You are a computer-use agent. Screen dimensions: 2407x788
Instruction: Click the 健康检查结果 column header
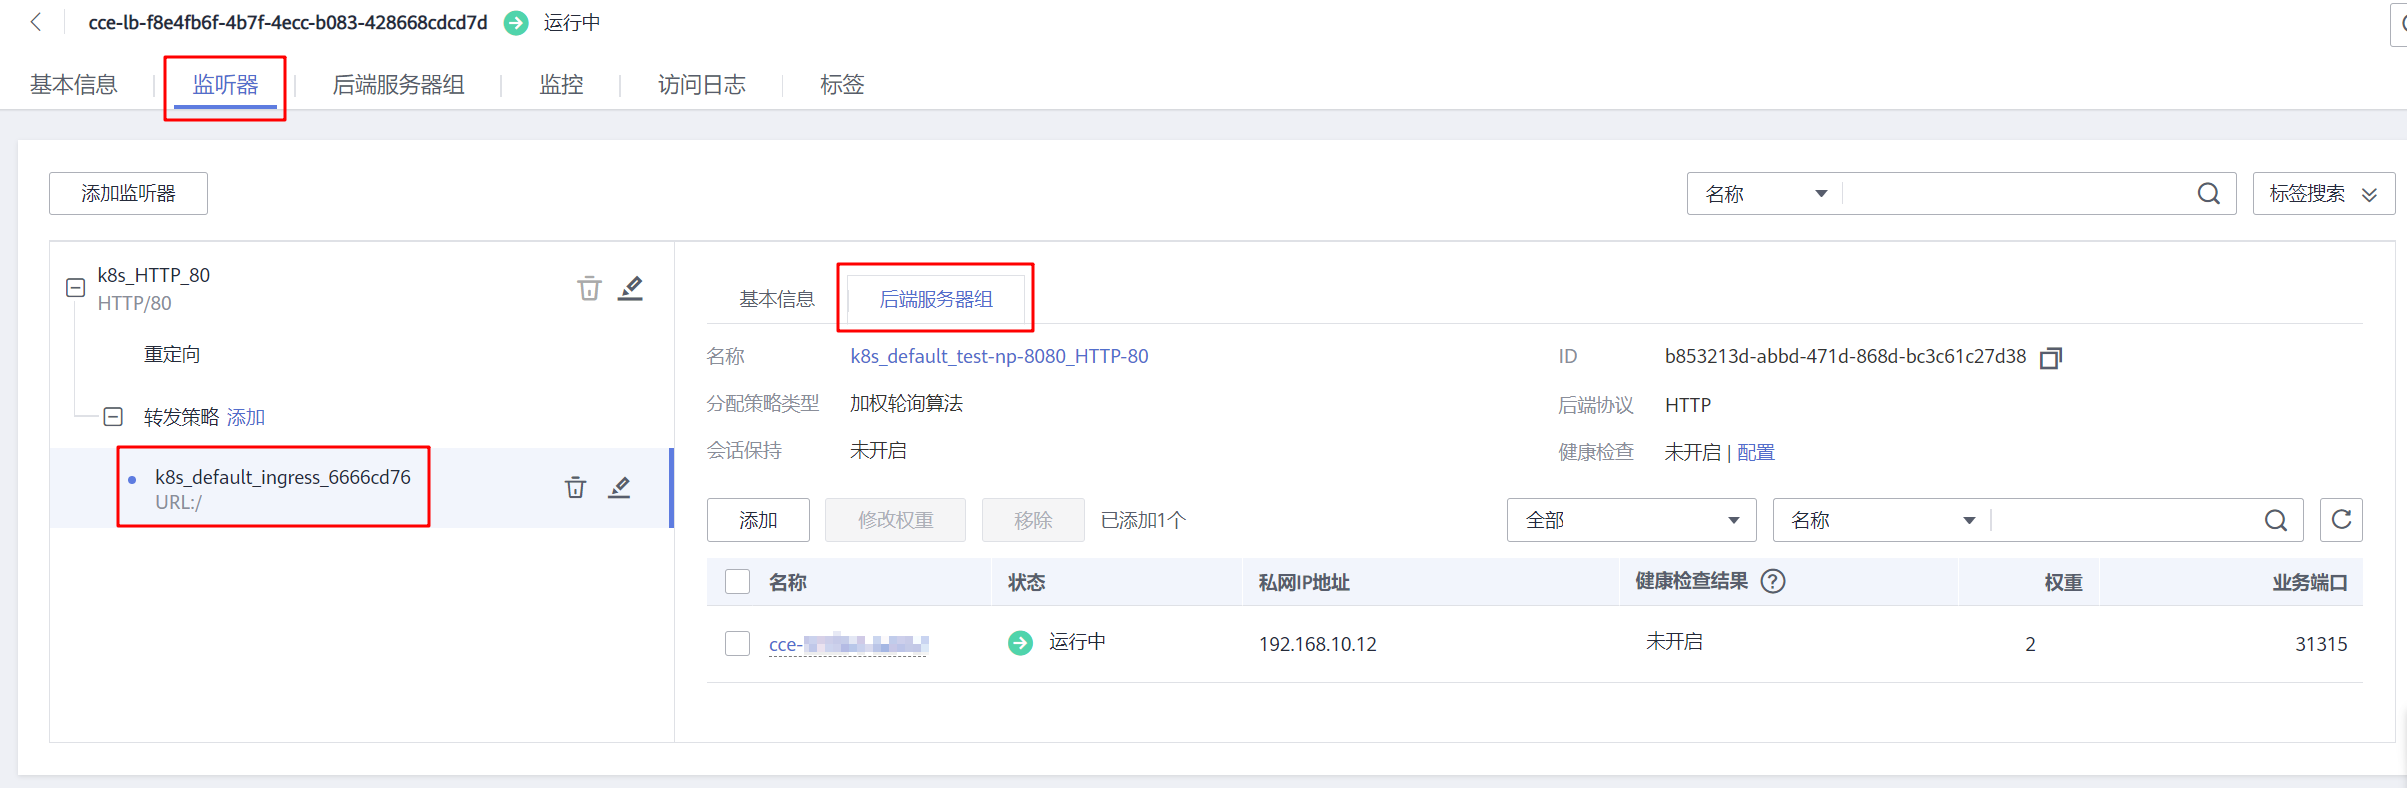click(1691, 581)
